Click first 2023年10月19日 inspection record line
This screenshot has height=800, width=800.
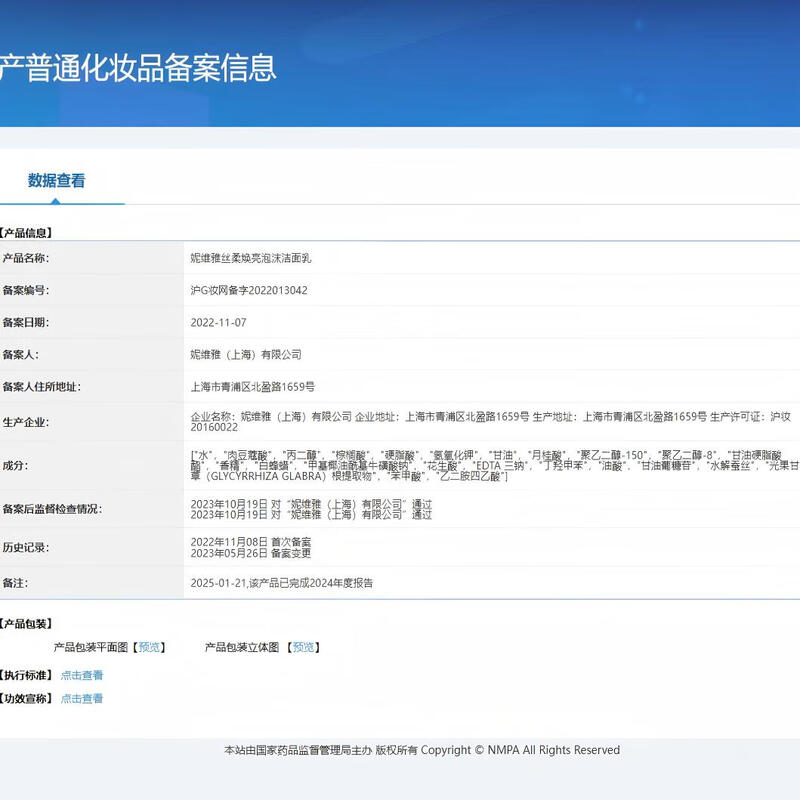tap(311, 503)
